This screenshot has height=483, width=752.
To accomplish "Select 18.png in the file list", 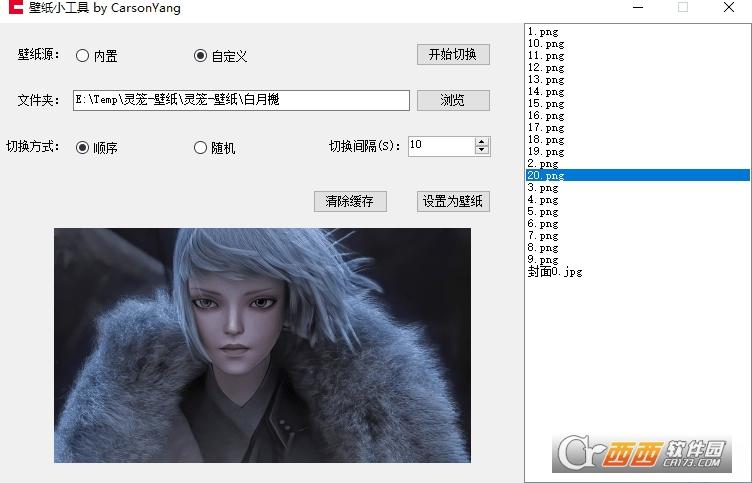I will [x=637, y=140].
